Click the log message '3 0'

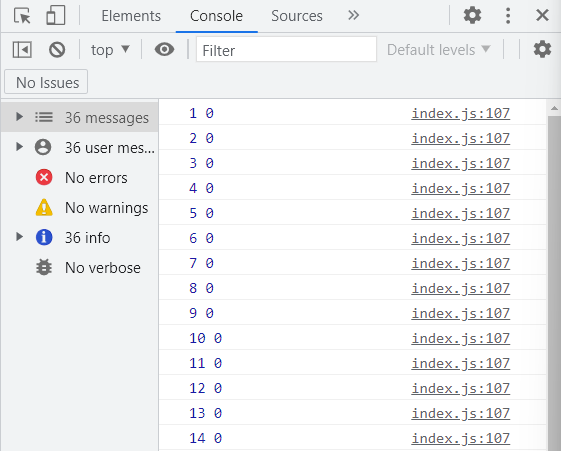coord(201,163)
